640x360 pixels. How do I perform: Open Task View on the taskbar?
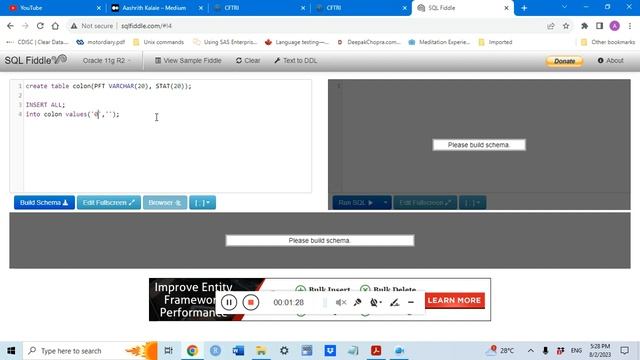(168, 351)
